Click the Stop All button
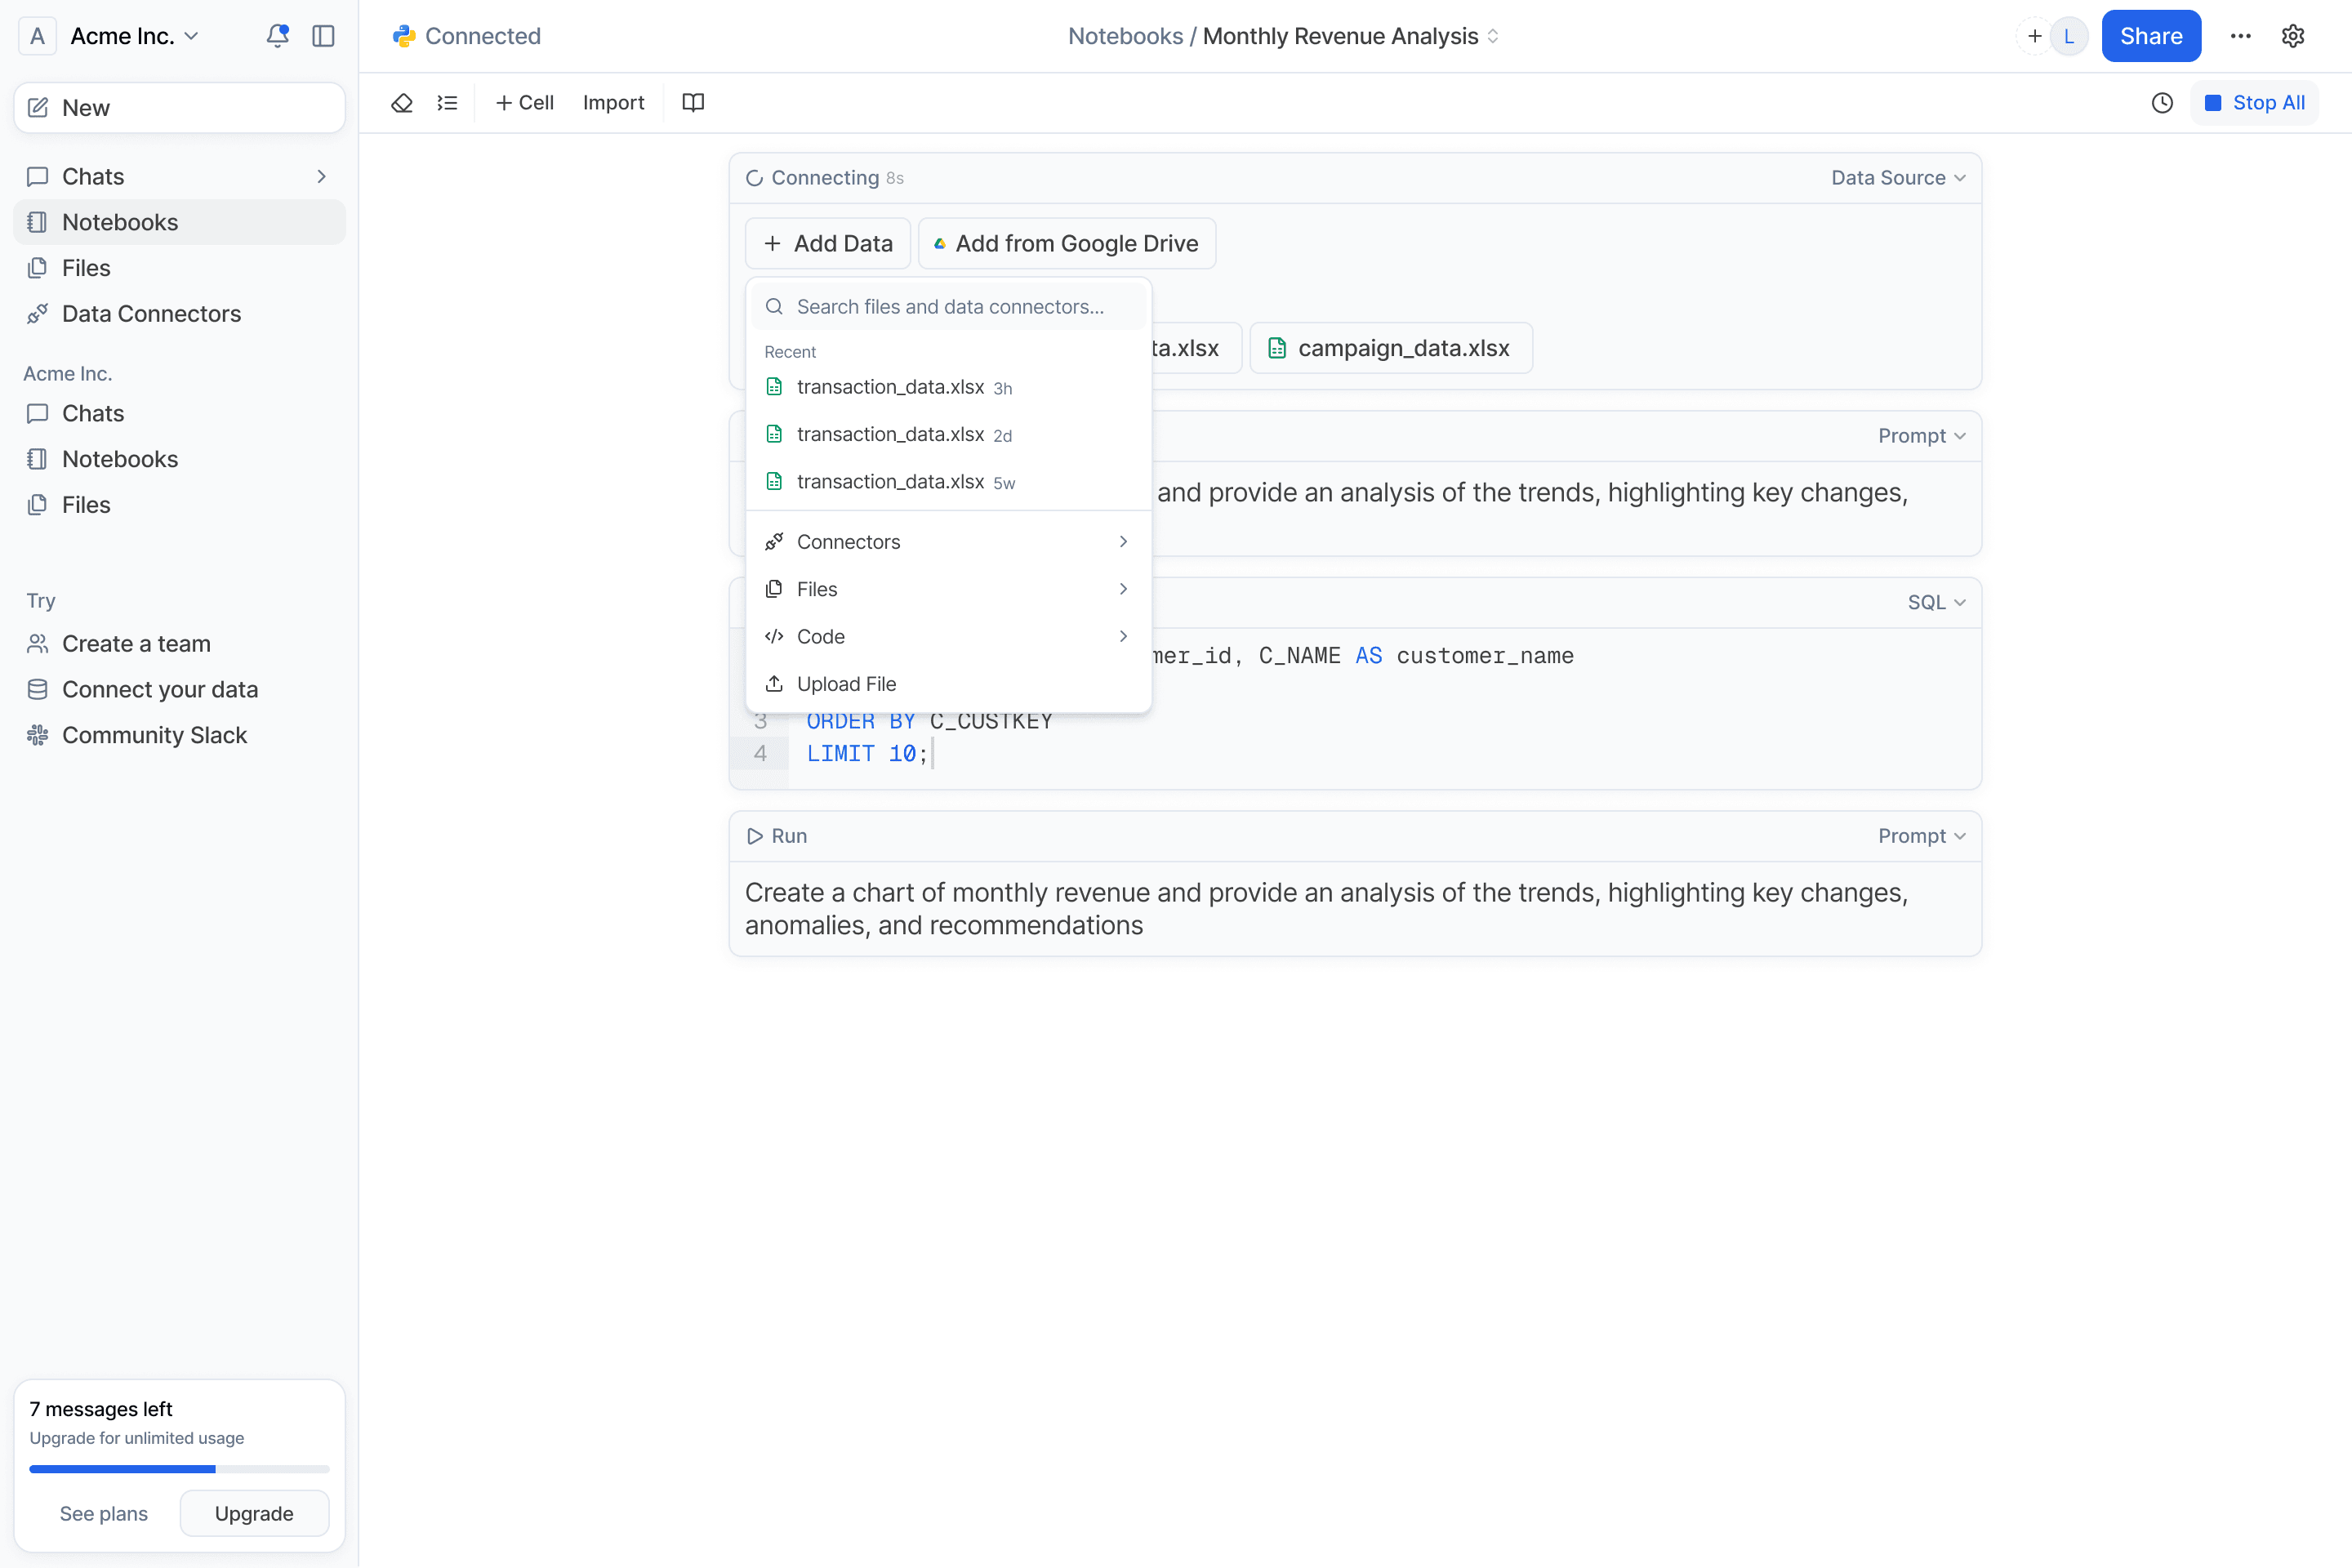Viewport: 2352px width, 1568px height. tap(2254, 103)
